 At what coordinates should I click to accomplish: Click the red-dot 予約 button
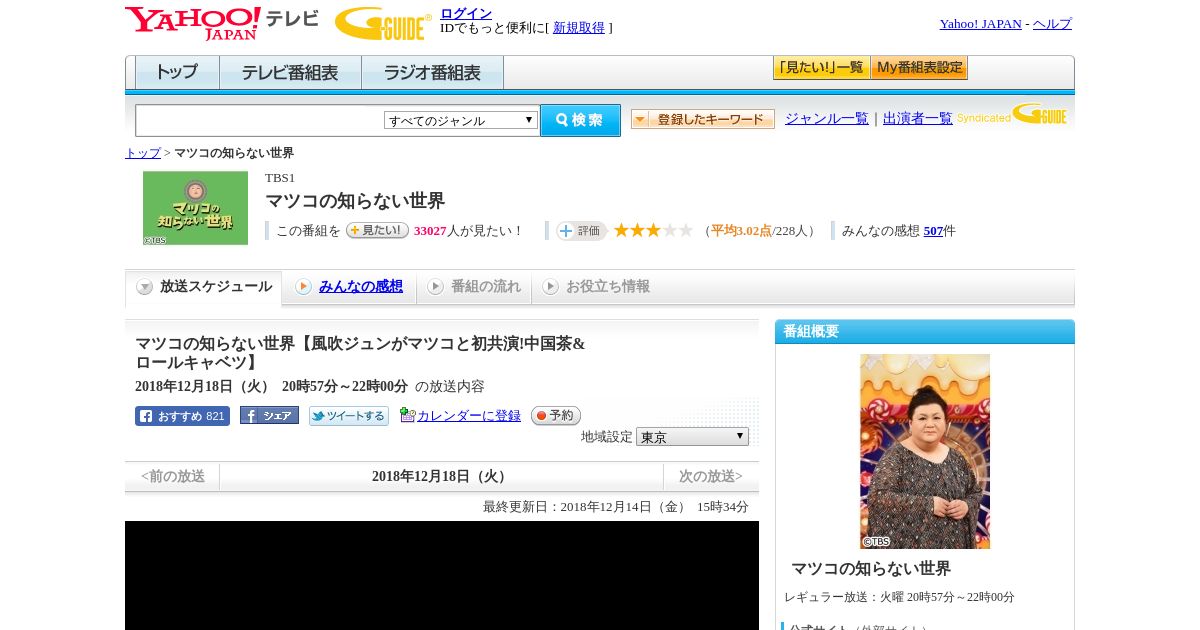coord(555,415)
